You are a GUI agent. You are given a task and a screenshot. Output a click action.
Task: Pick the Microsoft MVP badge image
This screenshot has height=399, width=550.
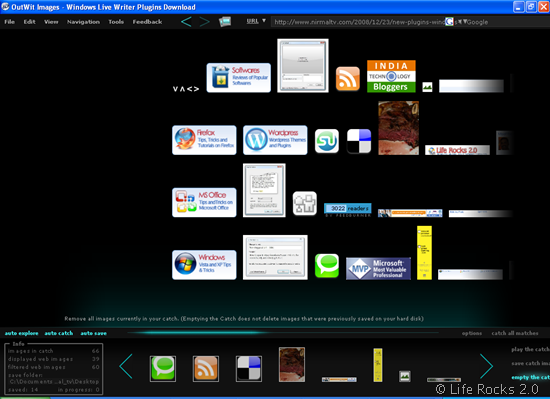[378, 268]
